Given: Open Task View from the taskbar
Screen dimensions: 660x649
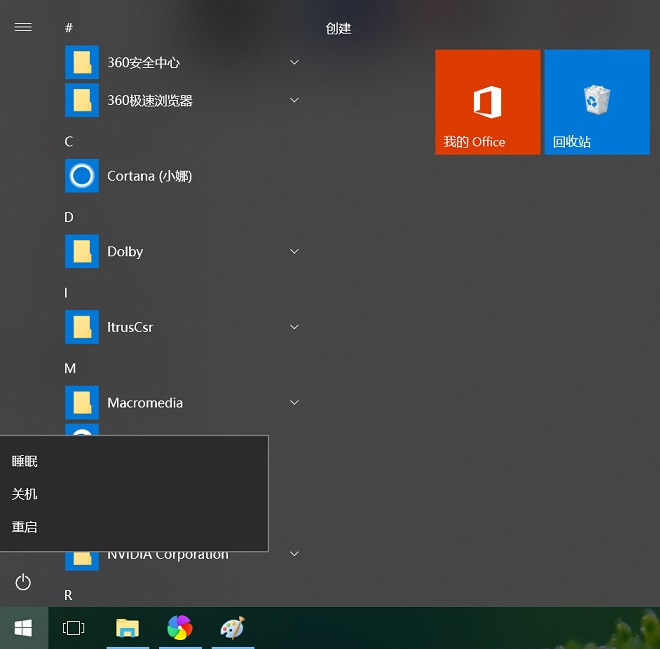Looking at the screenshot, I should (73, 628).
